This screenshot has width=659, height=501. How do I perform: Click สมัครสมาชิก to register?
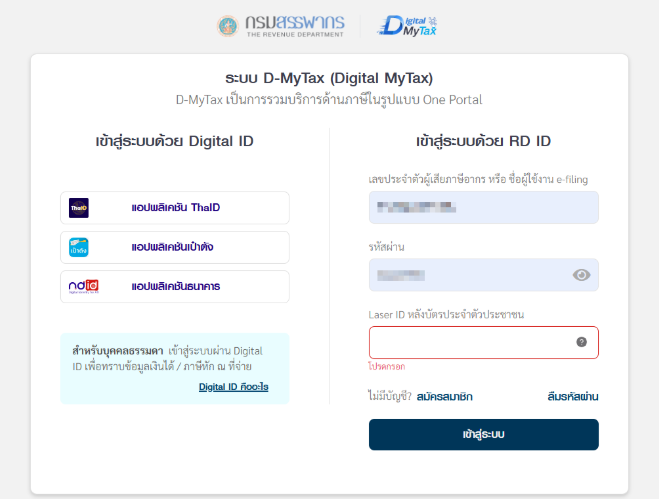point(444,396)
